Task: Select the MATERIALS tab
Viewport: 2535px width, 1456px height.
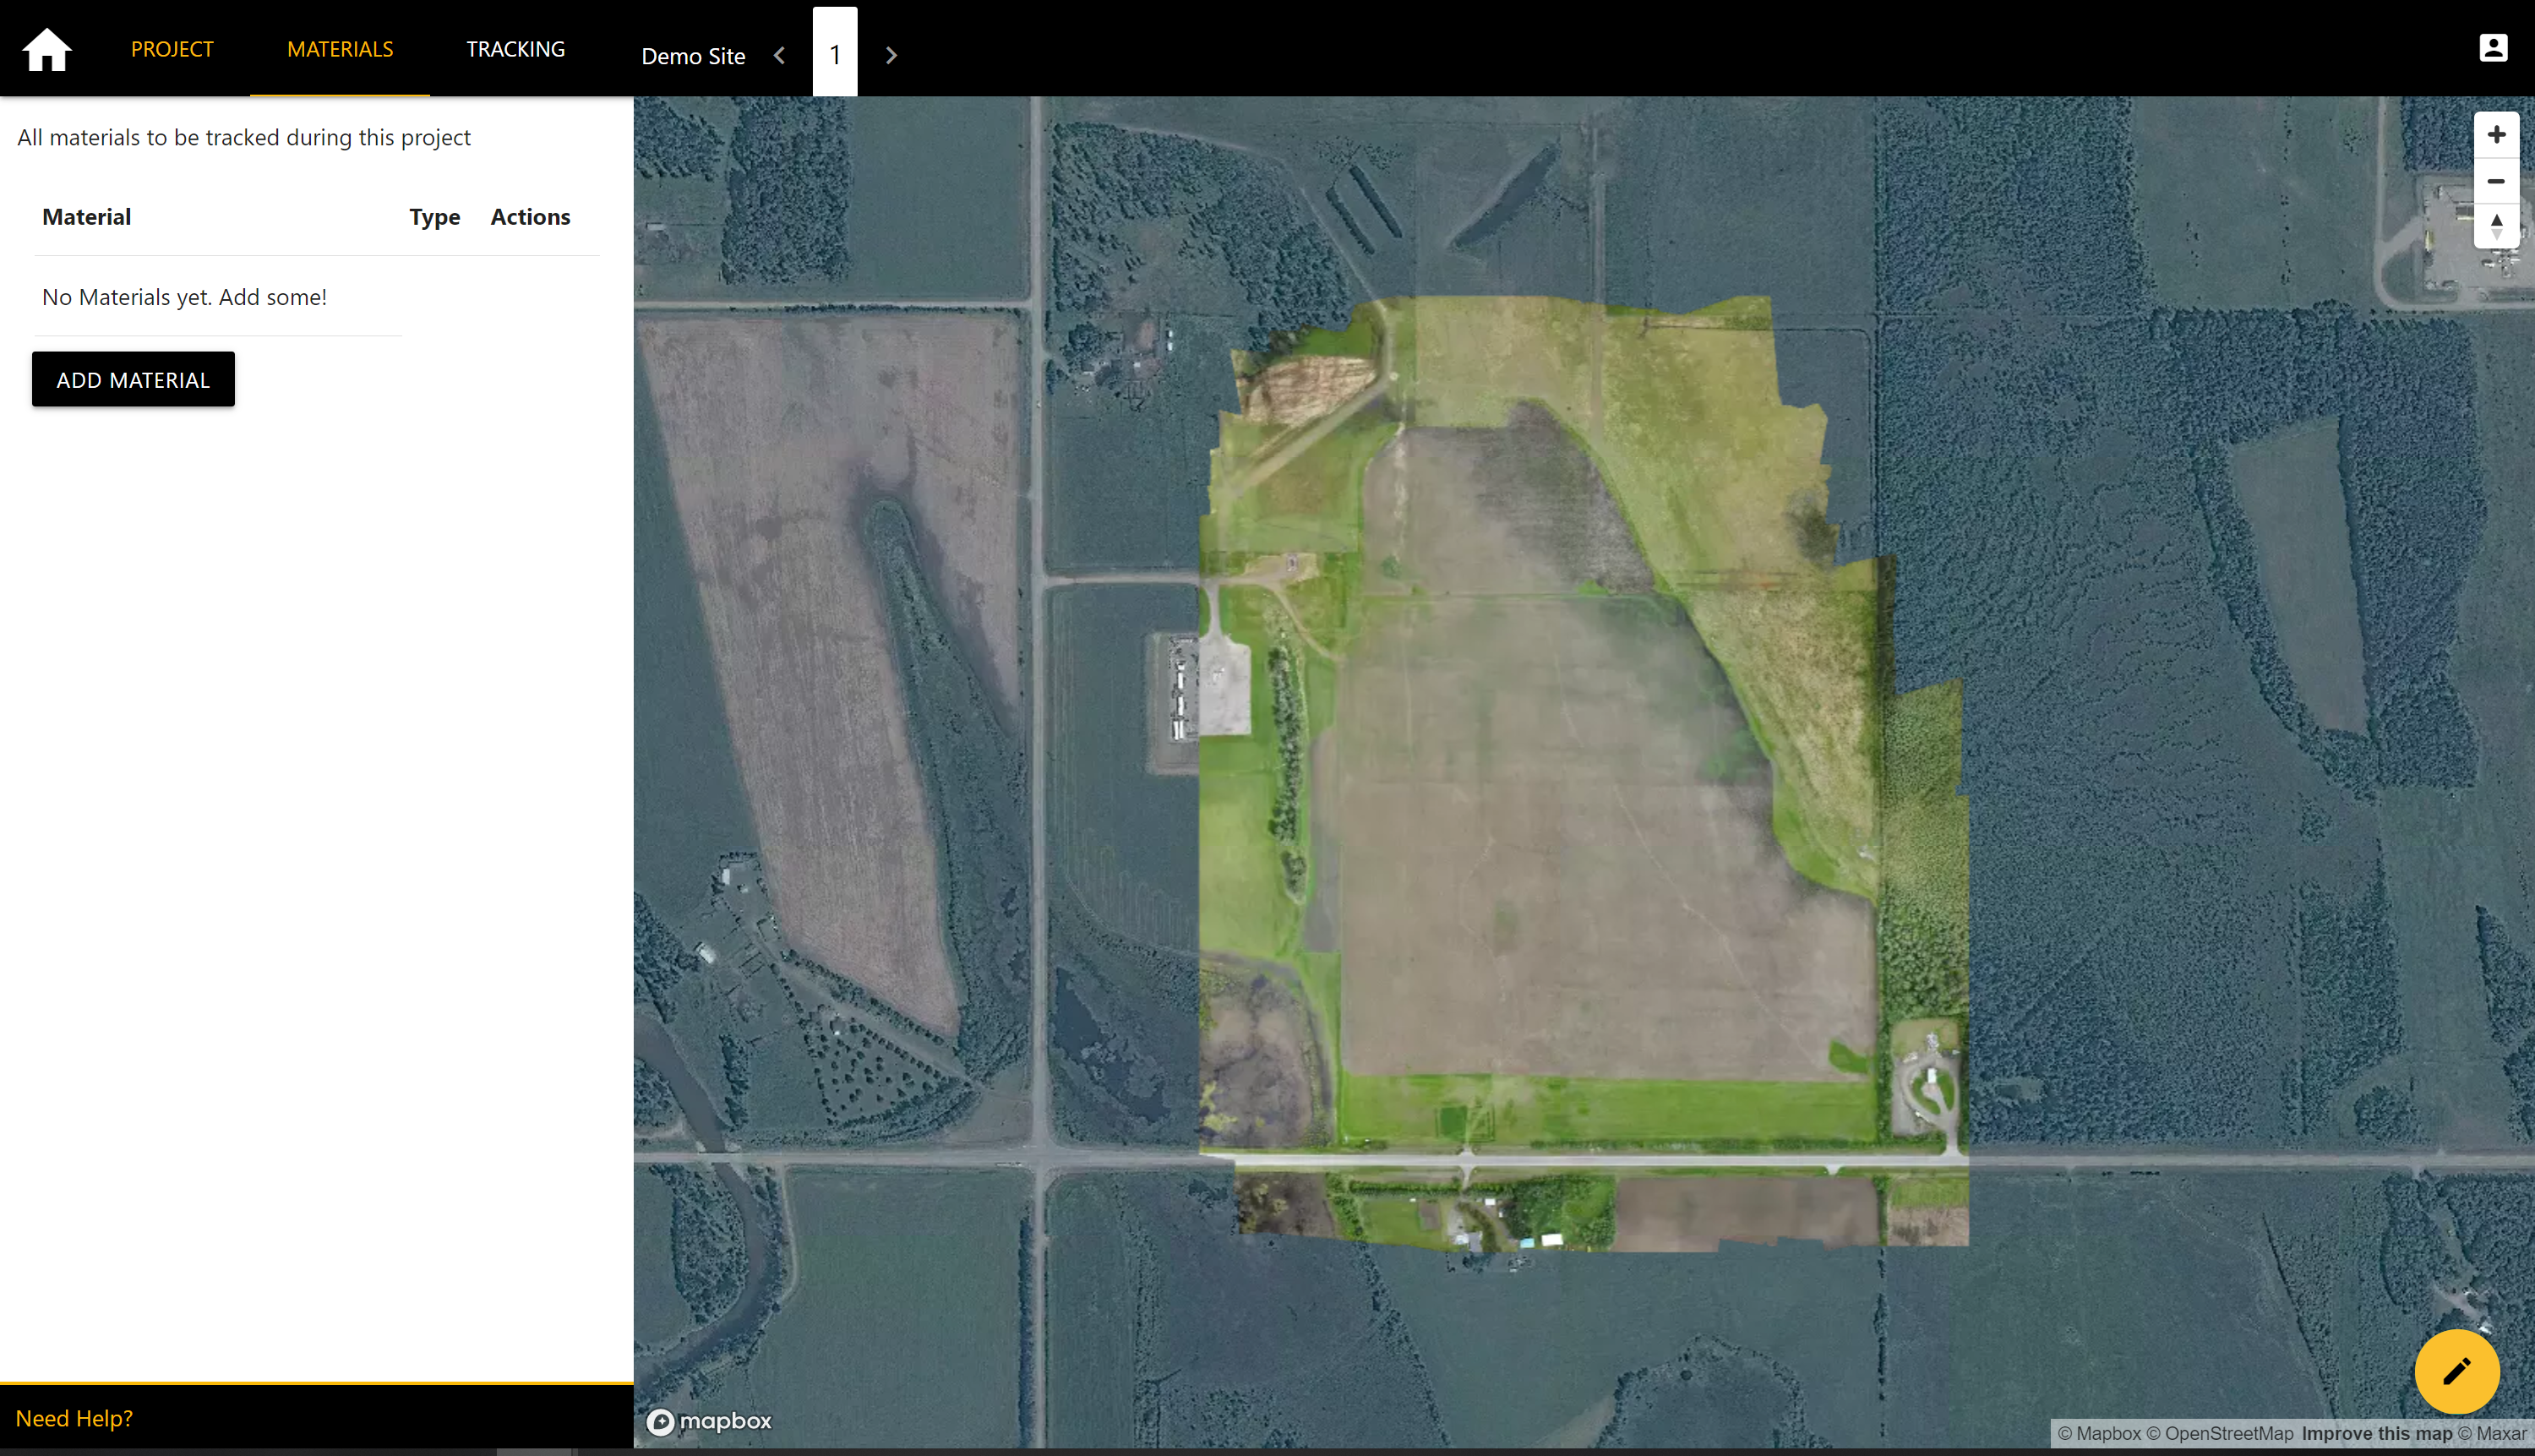Action: click(340, 49)
